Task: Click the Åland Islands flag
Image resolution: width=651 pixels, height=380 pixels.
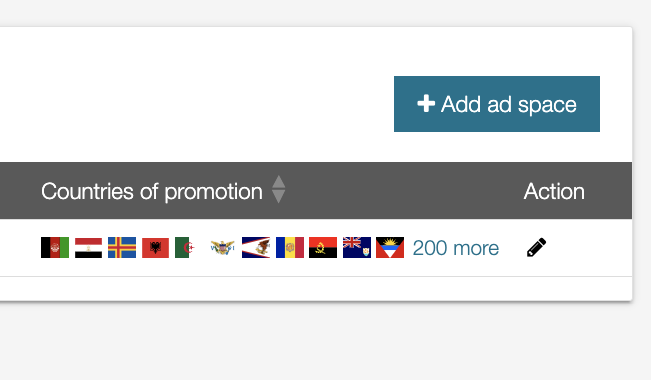Action: click(x=122, y=248)
